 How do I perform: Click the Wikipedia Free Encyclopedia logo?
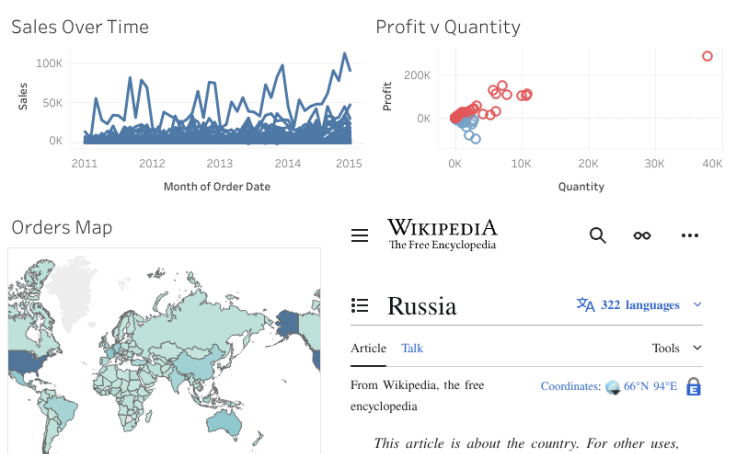(442, 235)
